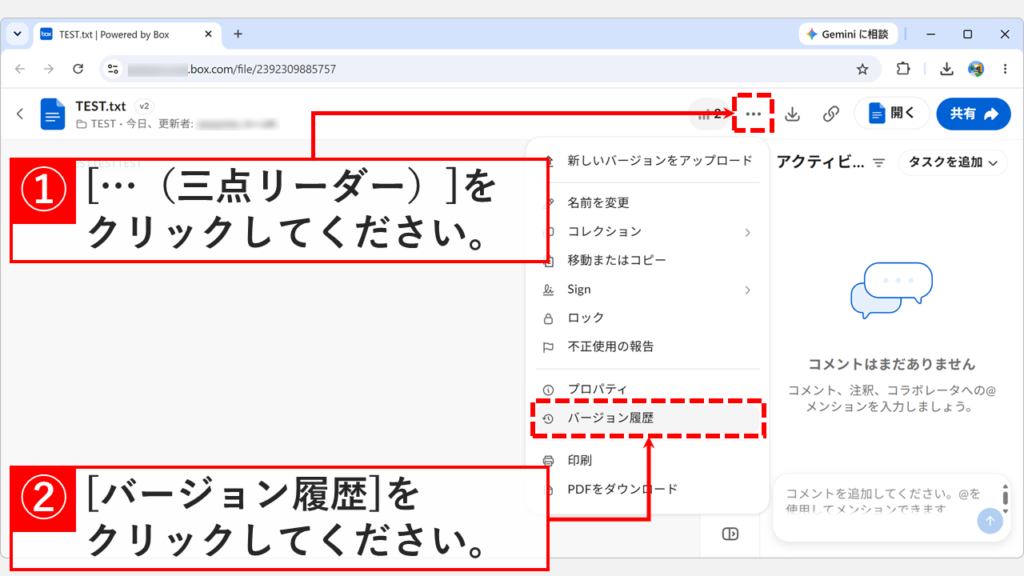Click the アクティビ... panel heading
Viewport: 1024px width, 576px height.
click(x=820, y=162)
